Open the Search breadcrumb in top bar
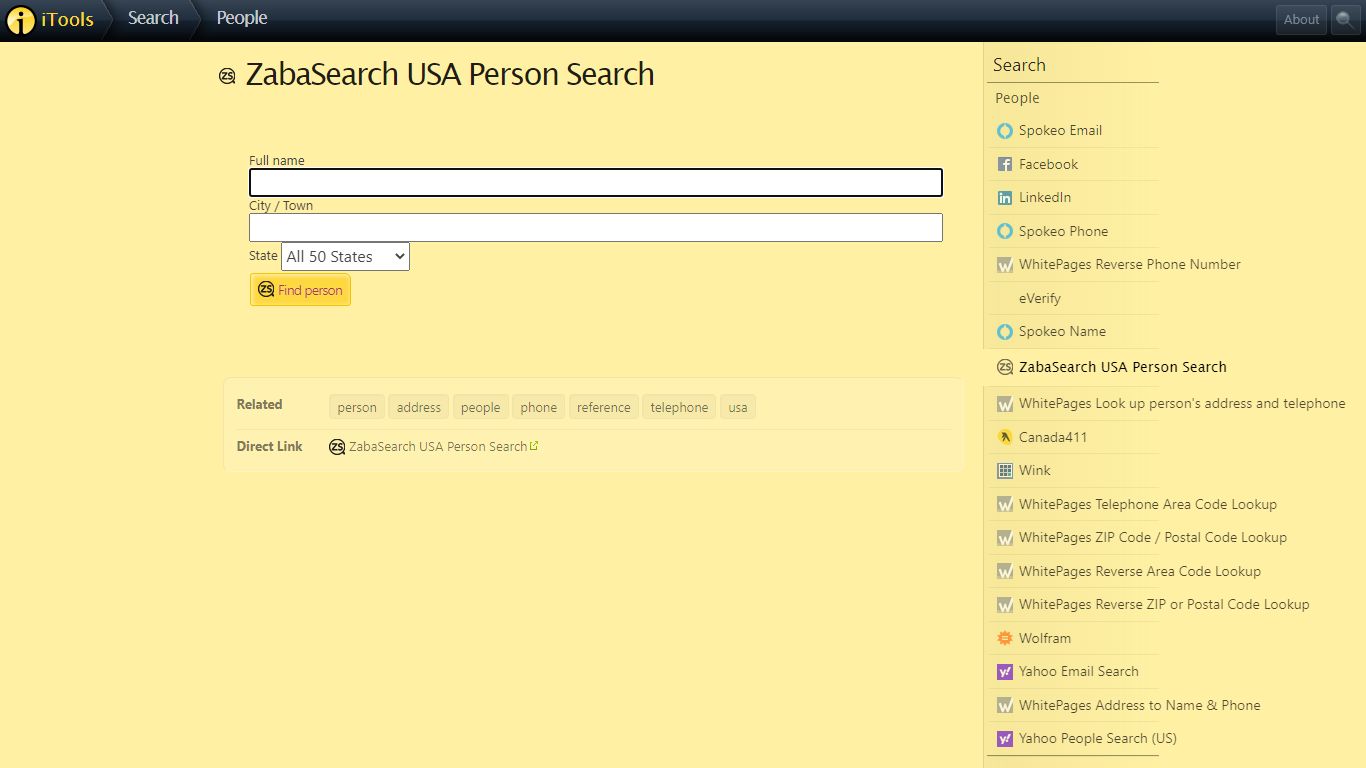Image resolution: width=1366 pixels, height=768 pixels. pos(153,18)
